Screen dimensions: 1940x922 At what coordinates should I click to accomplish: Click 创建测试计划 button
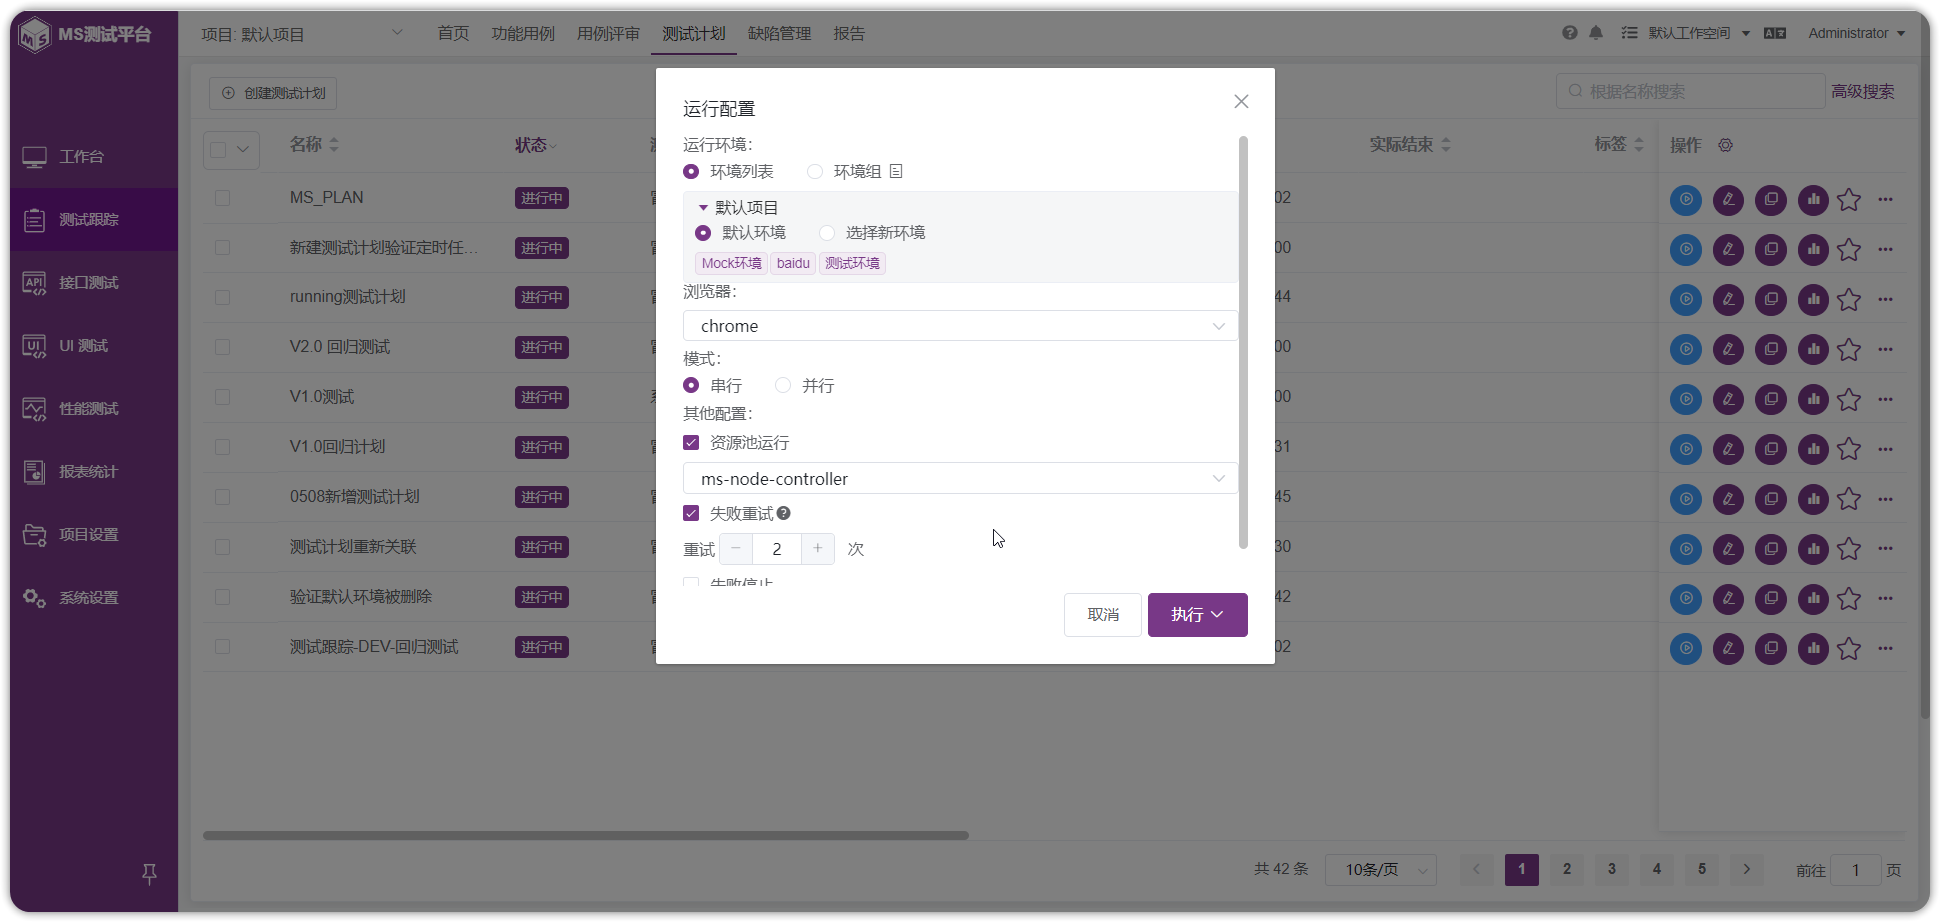[x=273, y=93]
